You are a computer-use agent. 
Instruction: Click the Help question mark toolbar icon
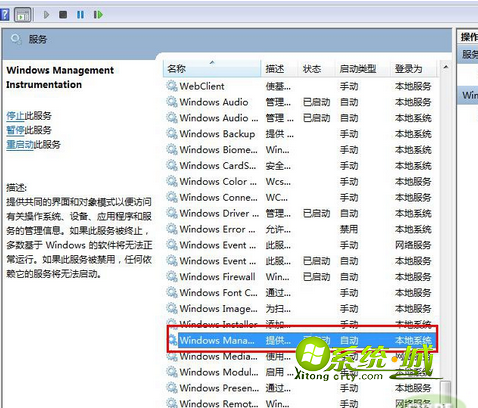[4, 15]
